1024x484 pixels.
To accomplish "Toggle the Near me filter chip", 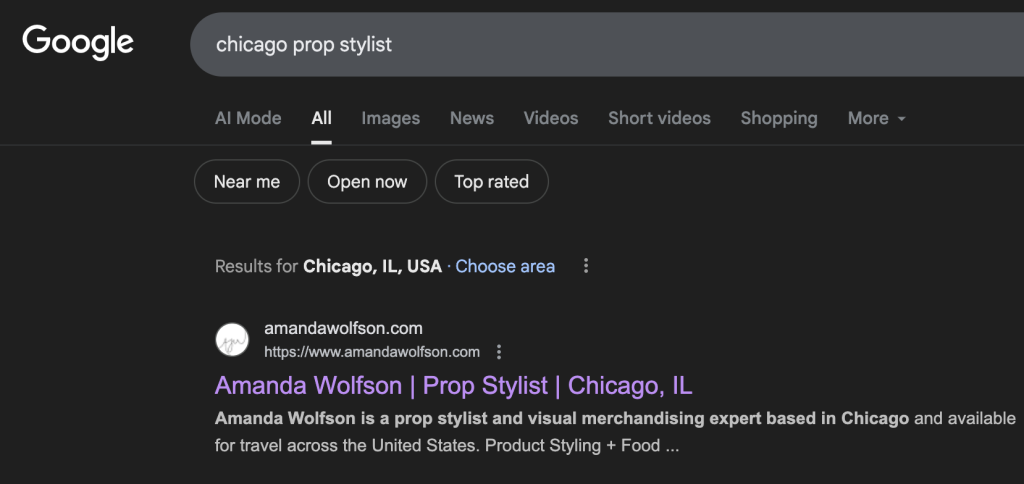I will point(246,182).
